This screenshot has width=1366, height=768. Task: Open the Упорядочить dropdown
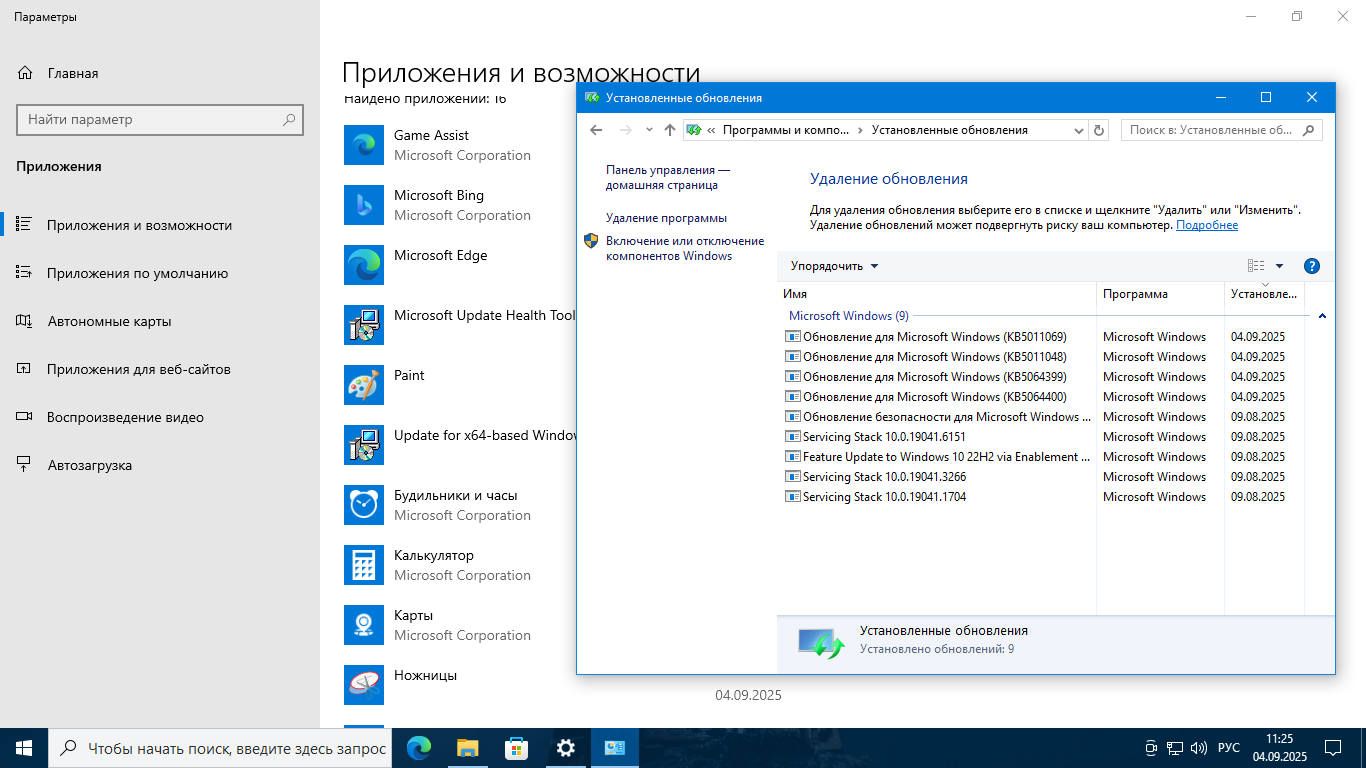tap(834, 266)
